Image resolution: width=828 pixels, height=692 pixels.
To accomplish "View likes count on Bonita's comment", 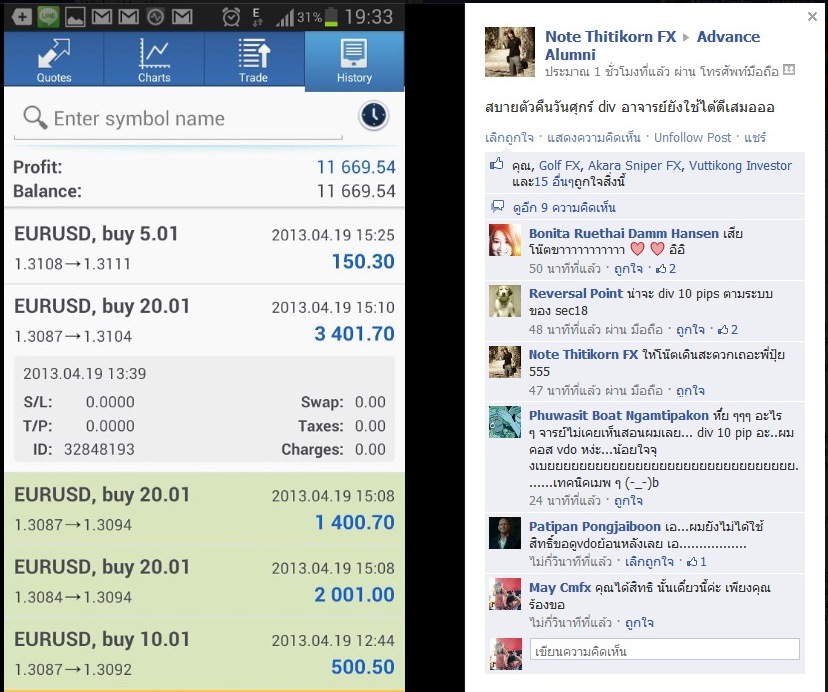I will [665, 269].
